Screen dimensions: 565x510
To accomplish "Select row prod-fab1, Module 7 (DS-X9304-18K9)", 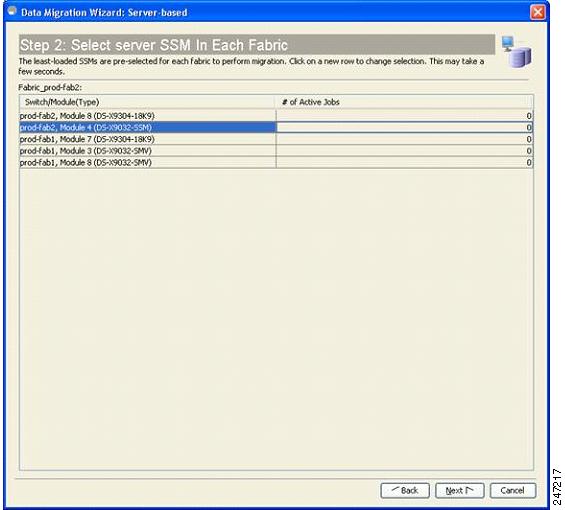I will [x=276, y=139].
